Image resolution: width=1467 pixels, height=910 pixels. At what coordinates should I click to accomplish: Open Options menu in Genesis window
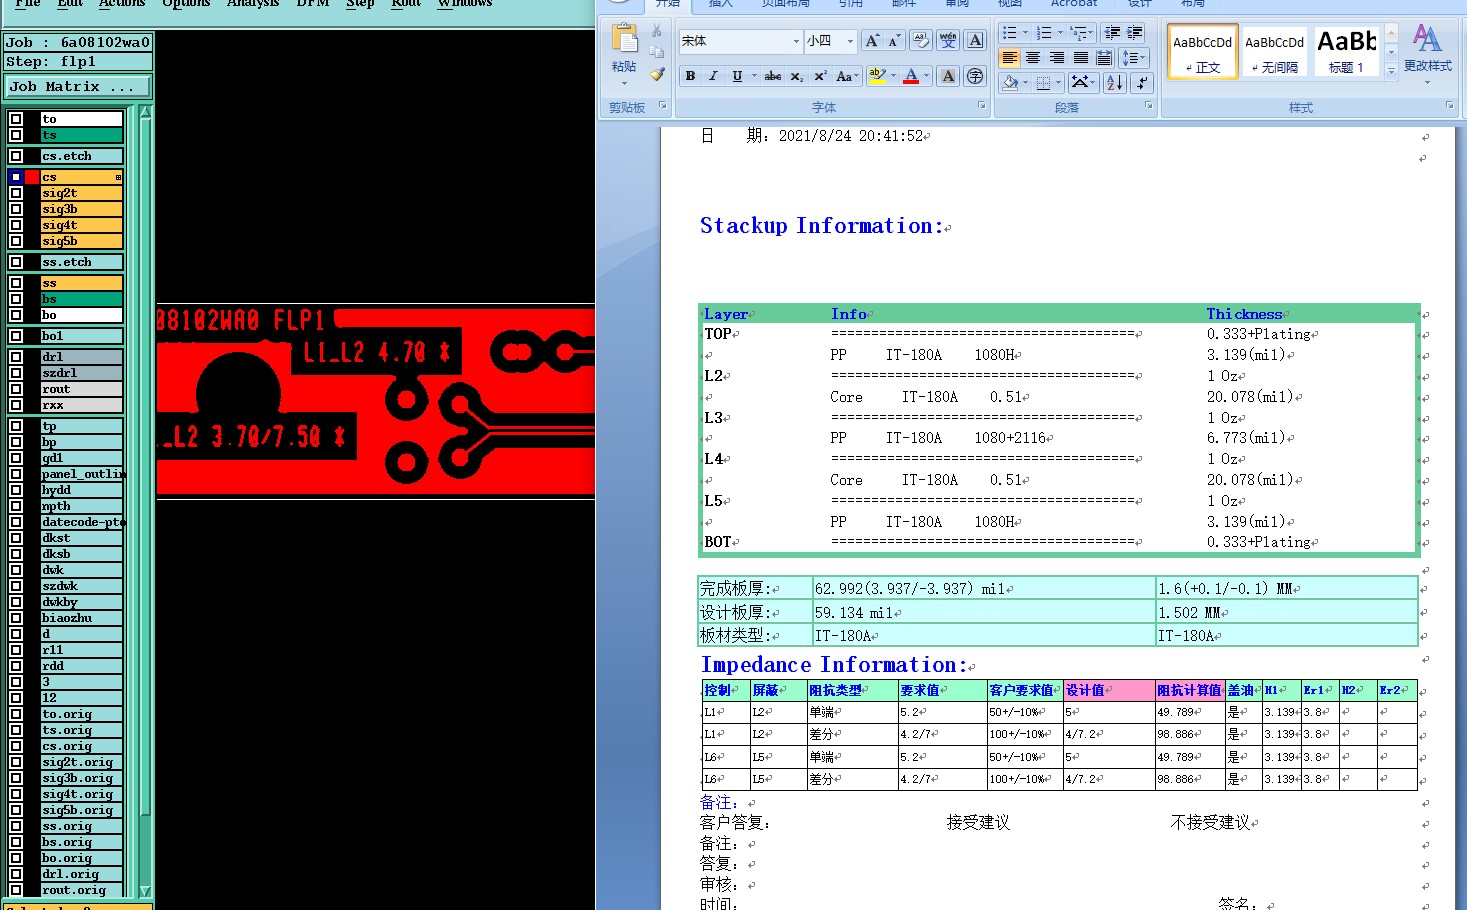point(186,4)
